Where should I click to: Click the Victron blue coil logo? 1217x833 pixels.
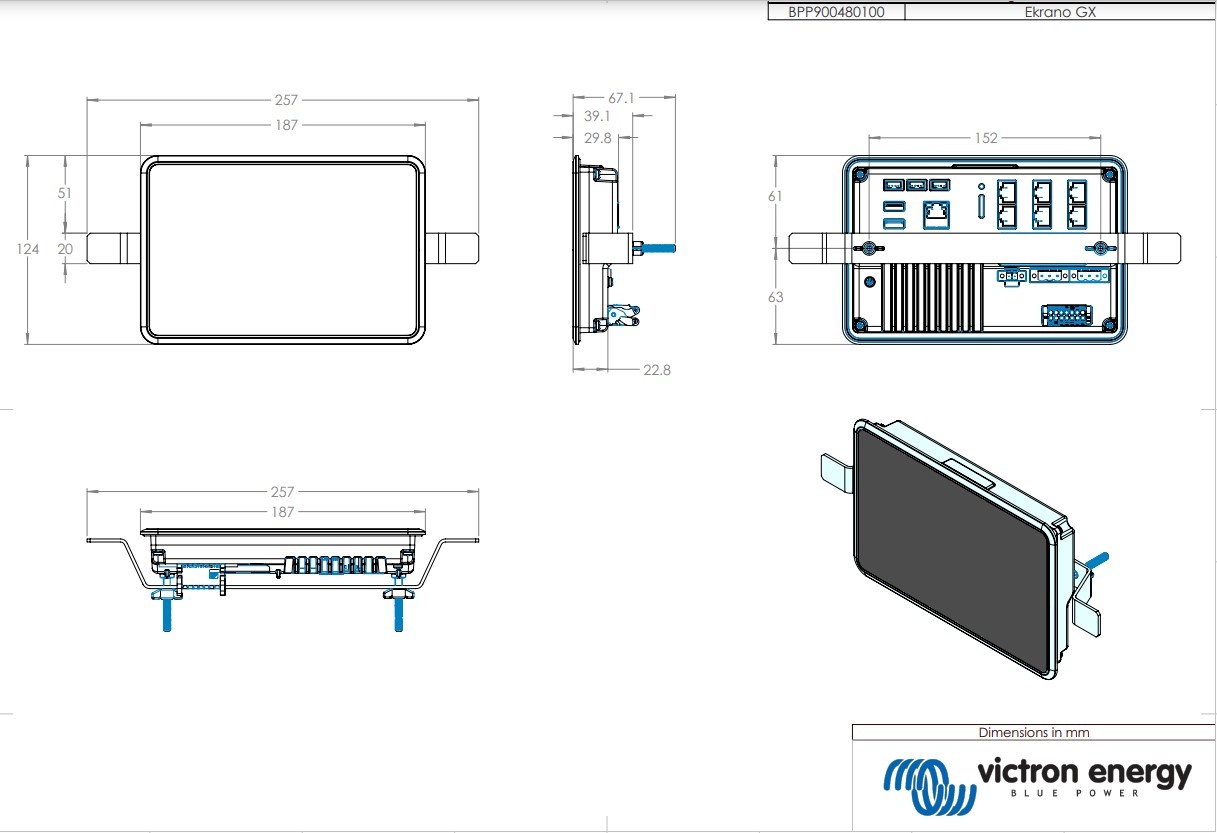(929, 786)
